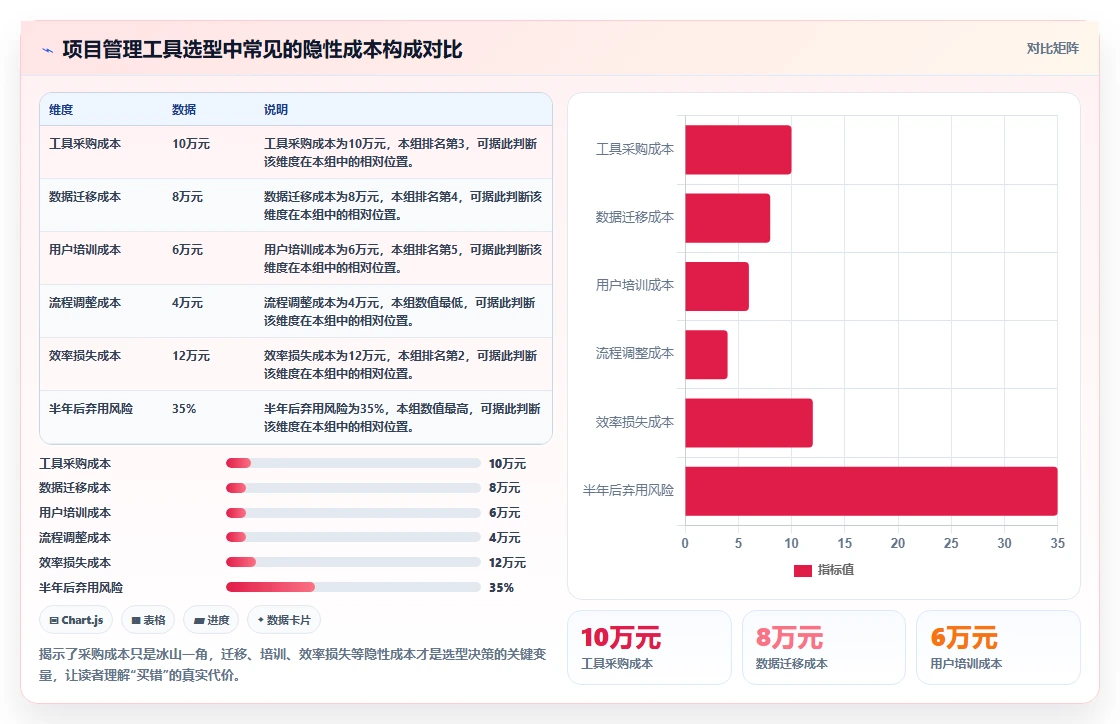
Task: Click the 用户培训成本 table row name
Action: 85,249
